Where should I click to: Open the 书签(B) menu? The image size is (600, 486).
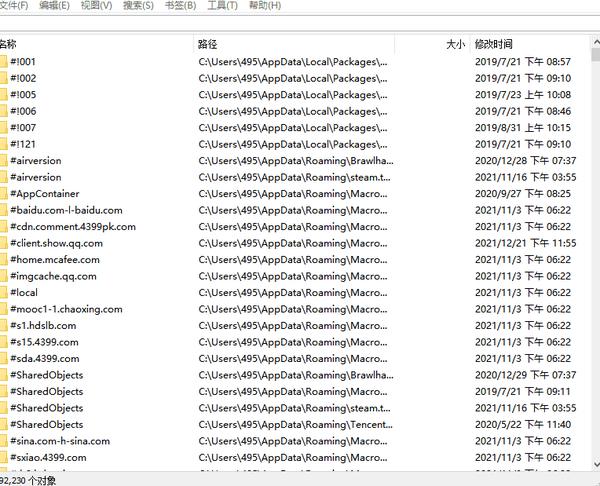(180, 5)
